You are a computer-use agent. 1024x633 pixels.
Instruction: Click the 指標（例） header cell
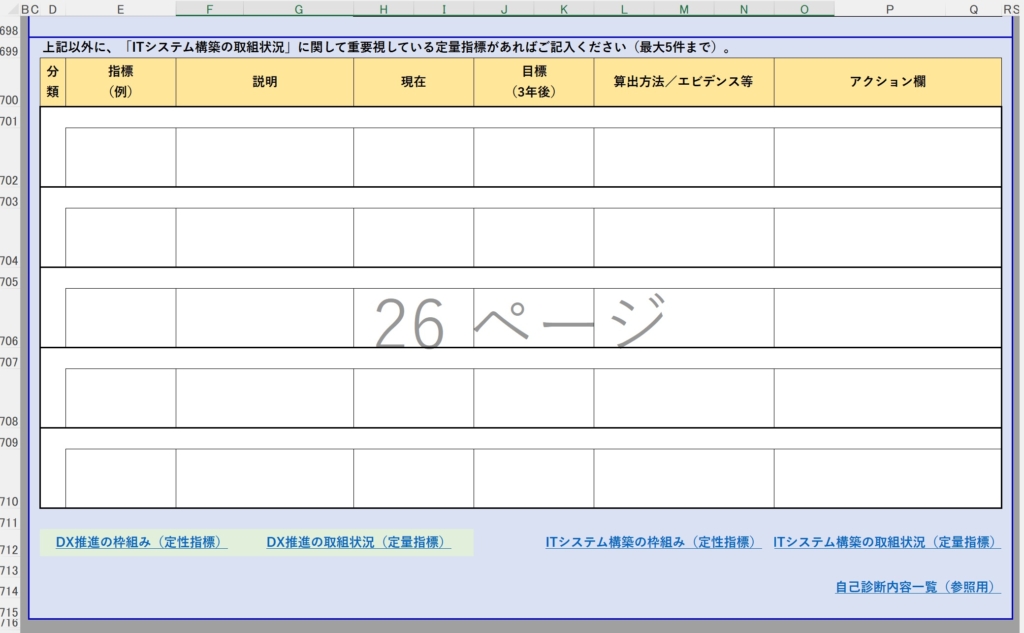[x=121, y=82]
